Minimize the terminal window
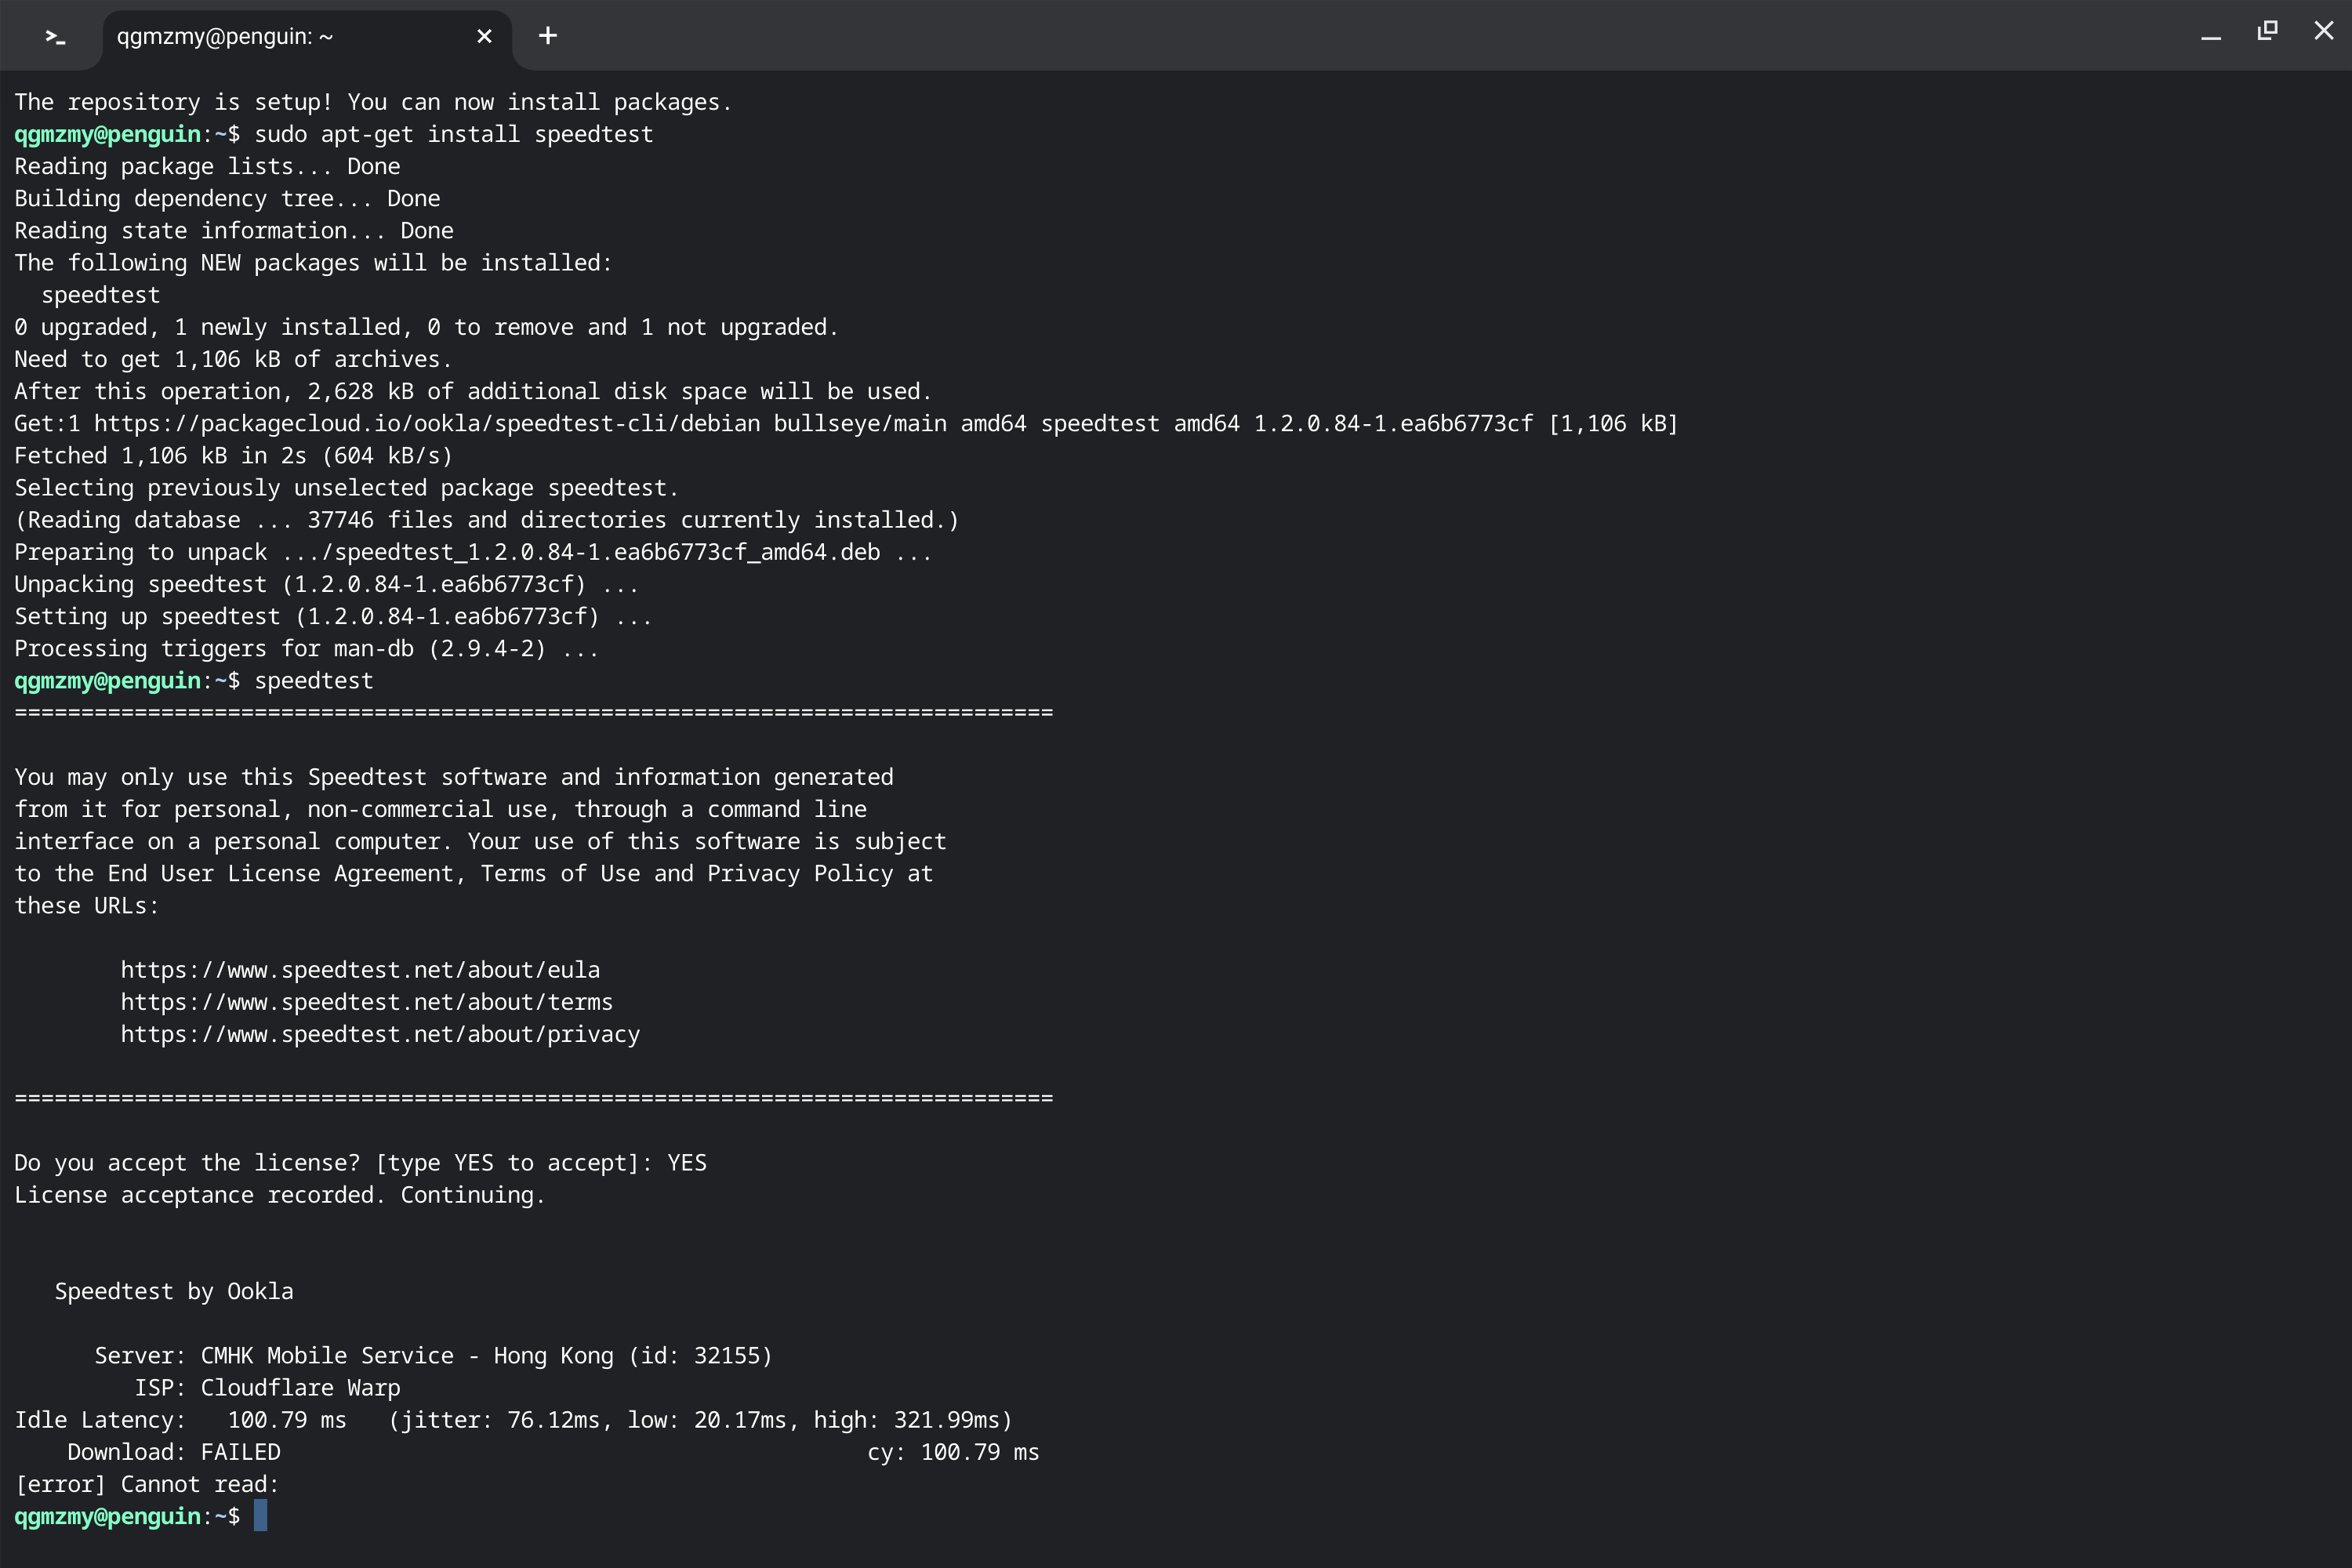Image resolution: width=2352 pixels, height=1568 pixels. point(2211,37)
